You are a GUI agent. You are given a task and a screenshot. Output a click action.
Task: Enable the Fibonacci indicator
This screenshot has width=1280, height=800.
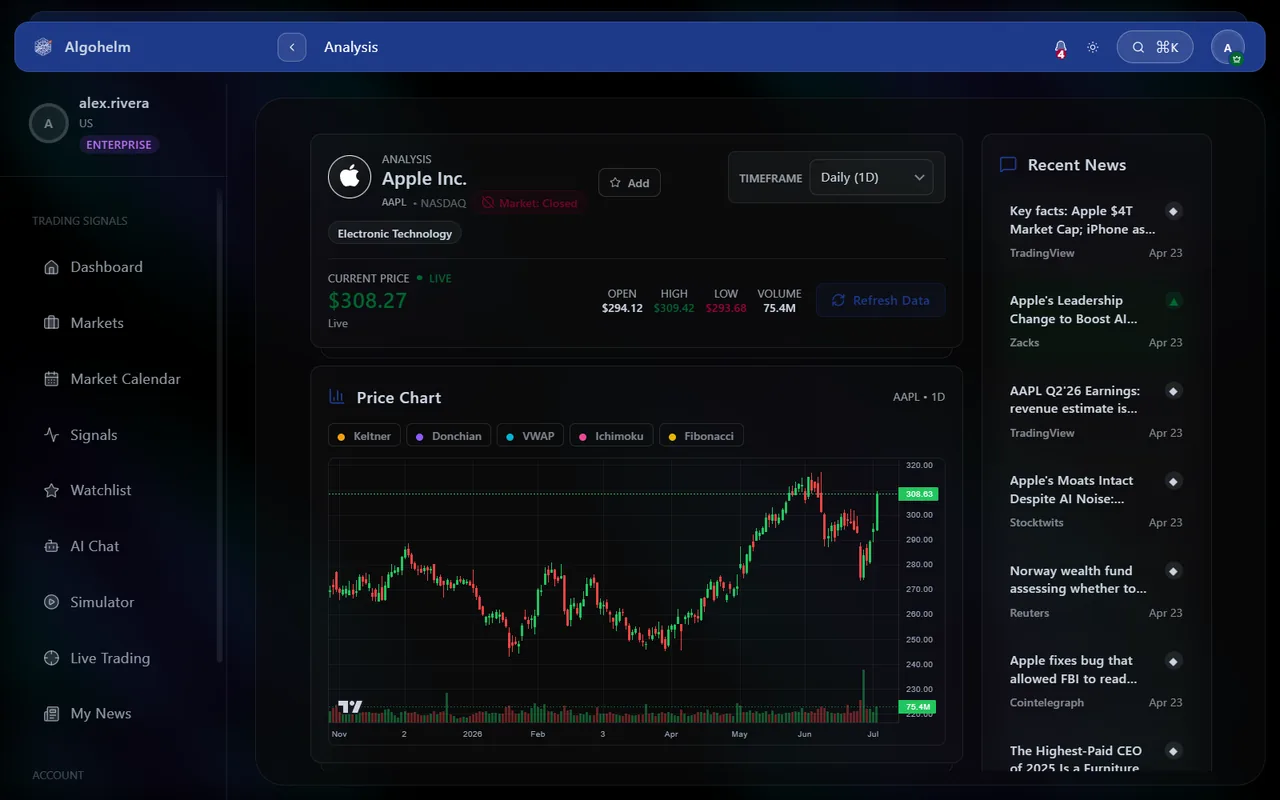tap(701, 436)
